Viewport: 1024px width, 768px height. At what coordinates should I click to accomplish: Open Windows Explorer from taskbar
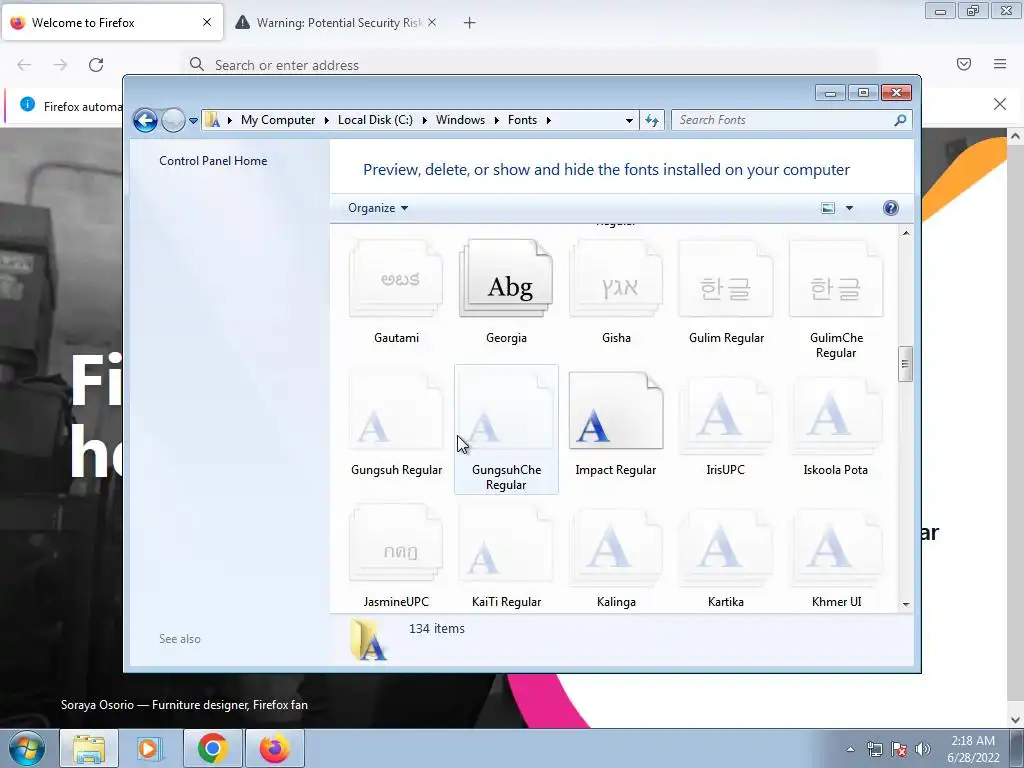point(89,748)
